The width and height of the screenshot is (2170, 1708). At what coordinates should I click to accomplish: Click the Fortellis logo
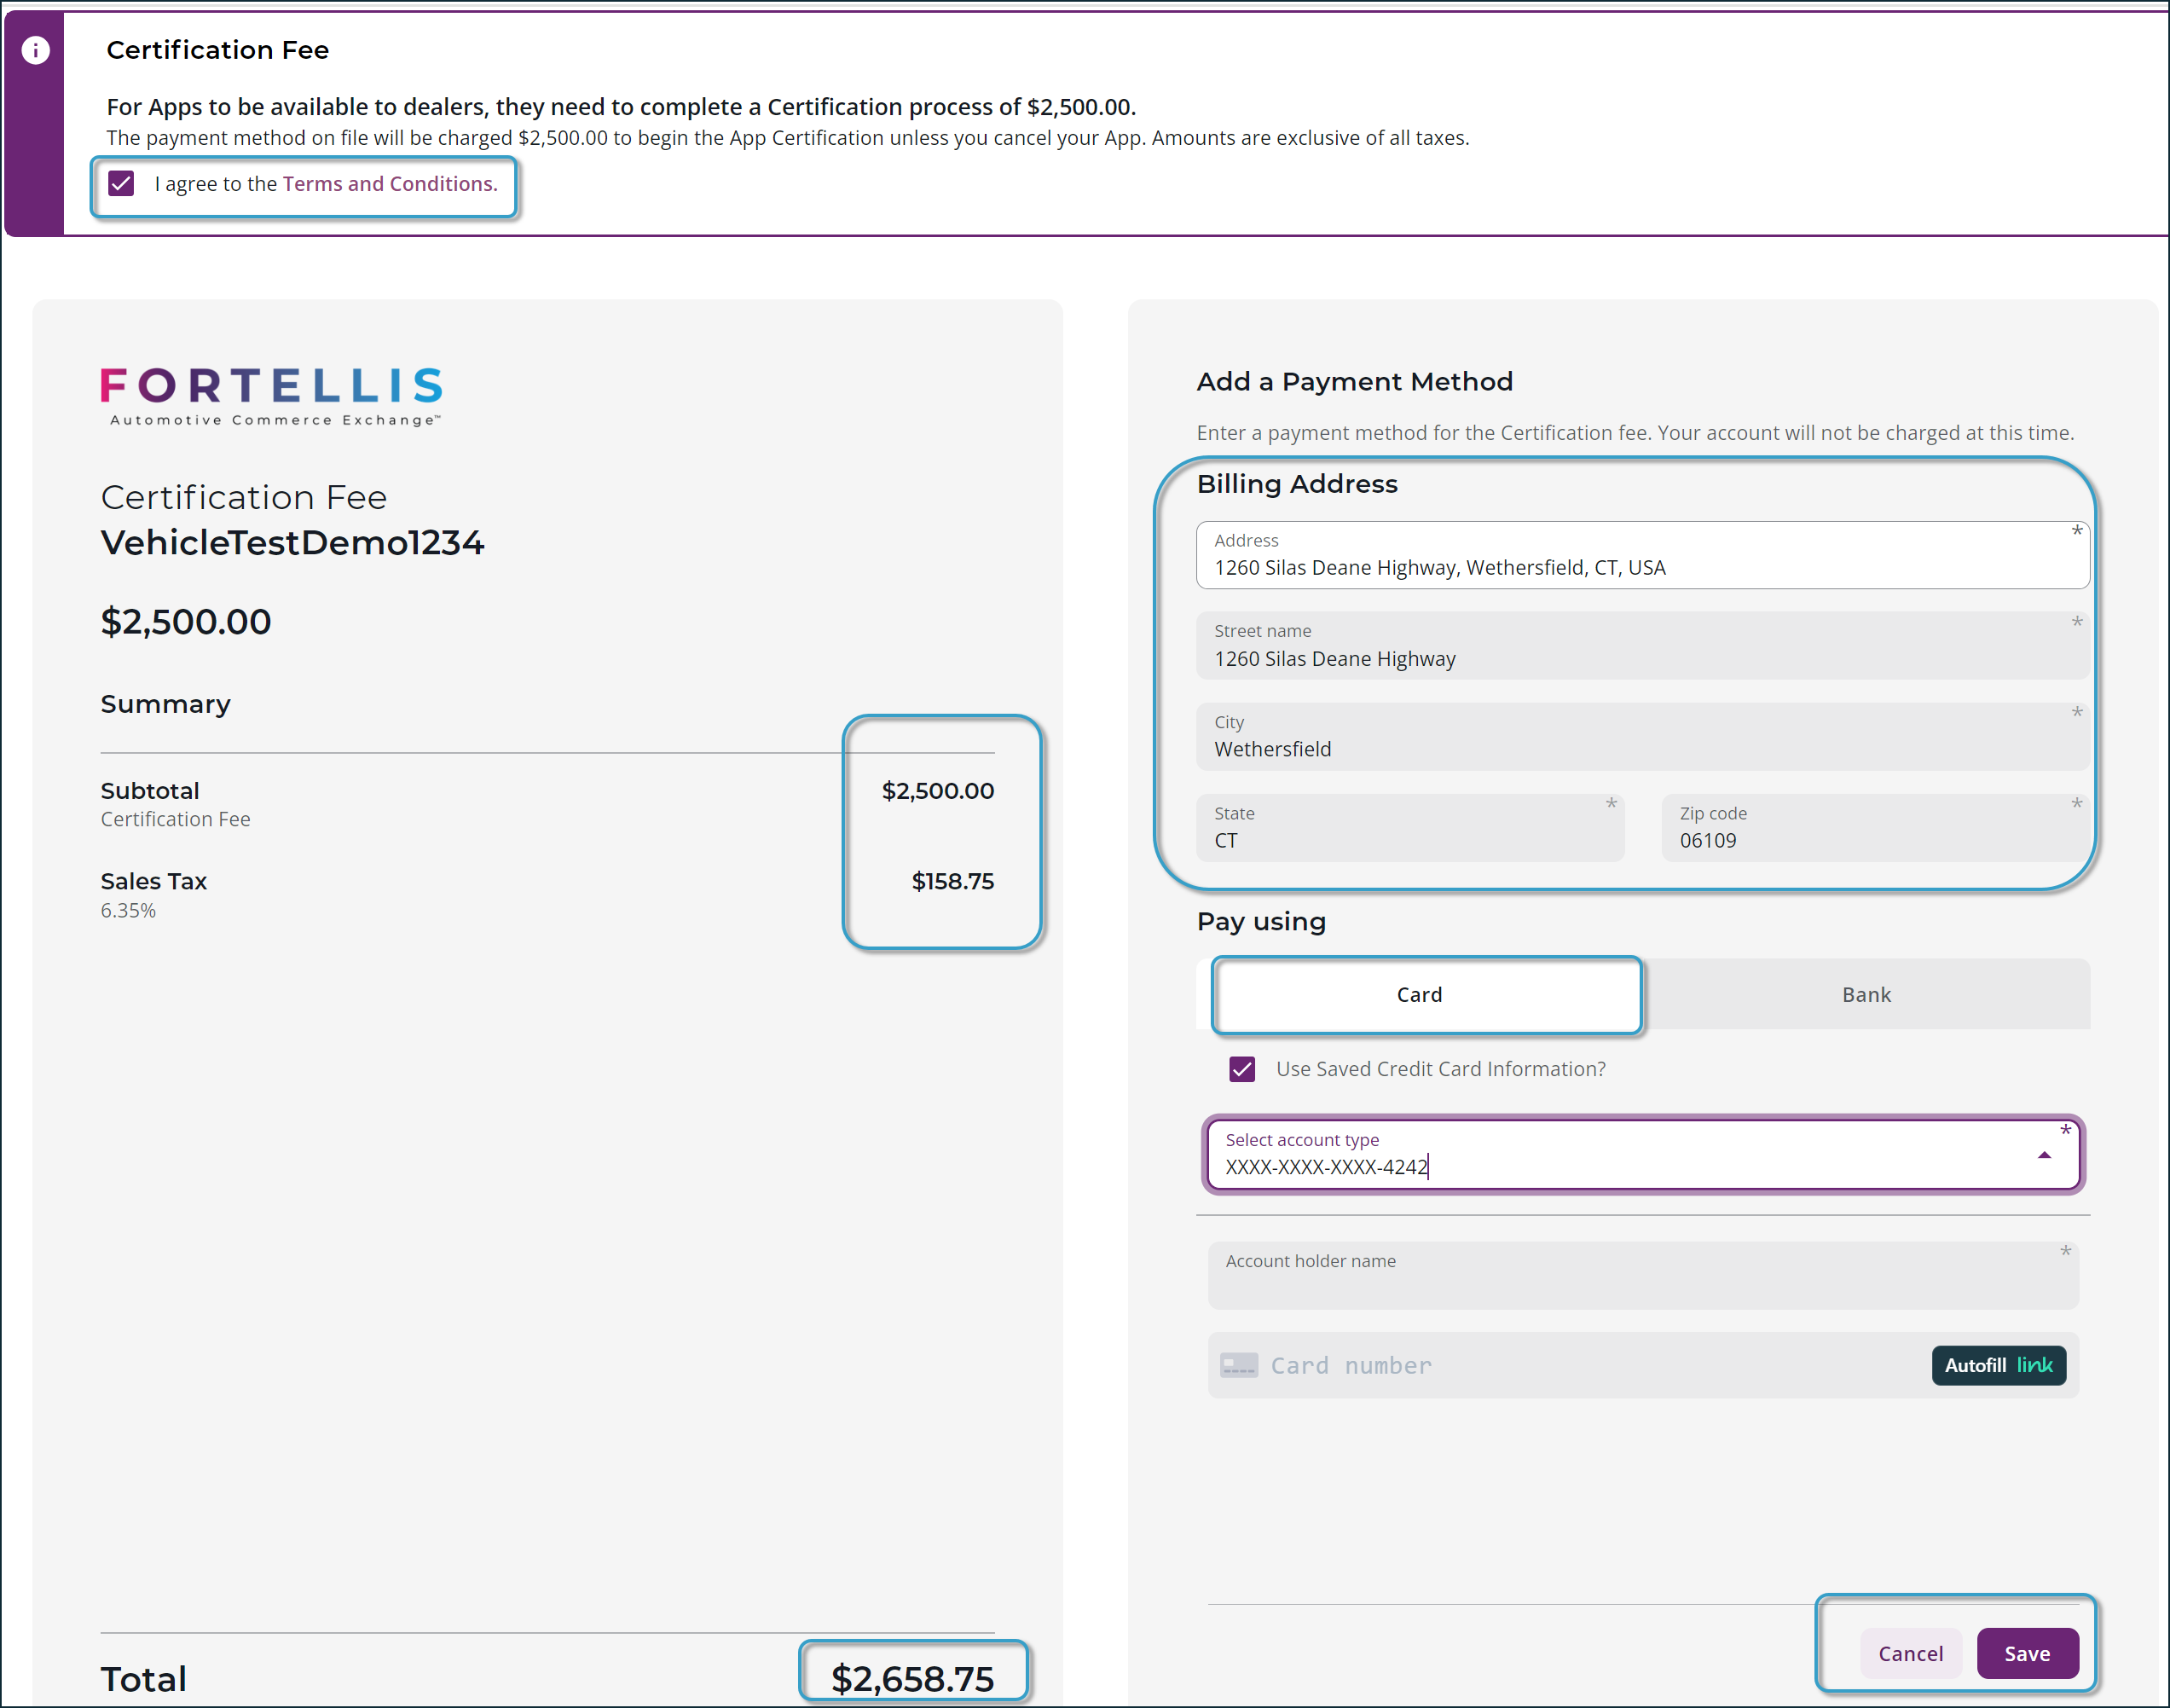pyautogui.click(x=271, y=395)
